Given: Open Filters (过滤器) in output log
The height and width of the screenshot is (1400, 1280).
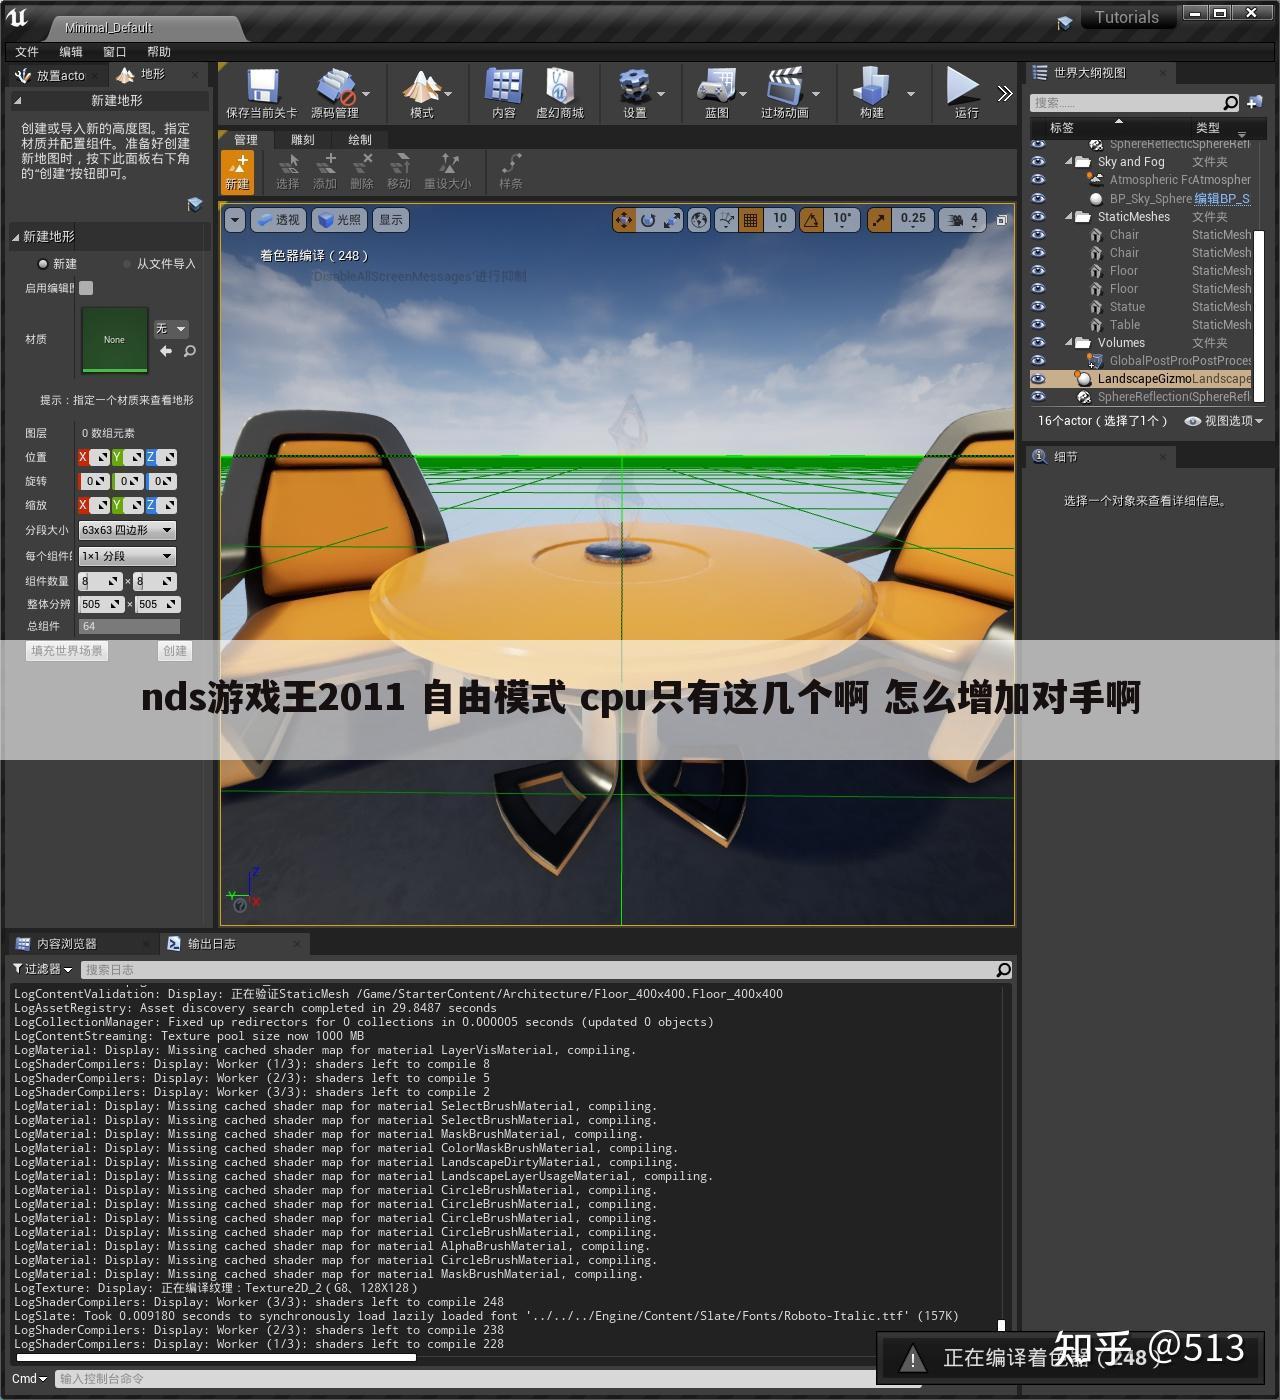Looking at the screenshot, I should coord(43,969).
